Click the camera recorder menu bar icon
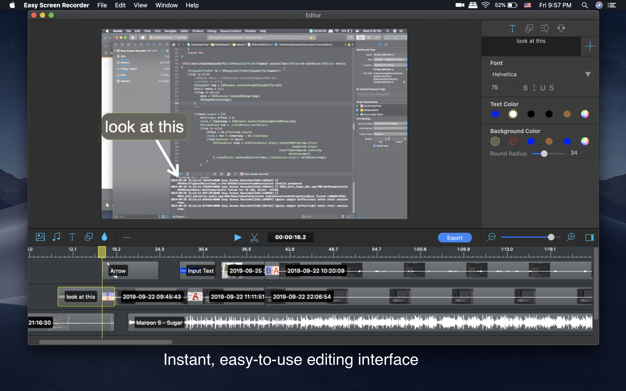The width and height of the screenshot is (626, 391). 460,5
